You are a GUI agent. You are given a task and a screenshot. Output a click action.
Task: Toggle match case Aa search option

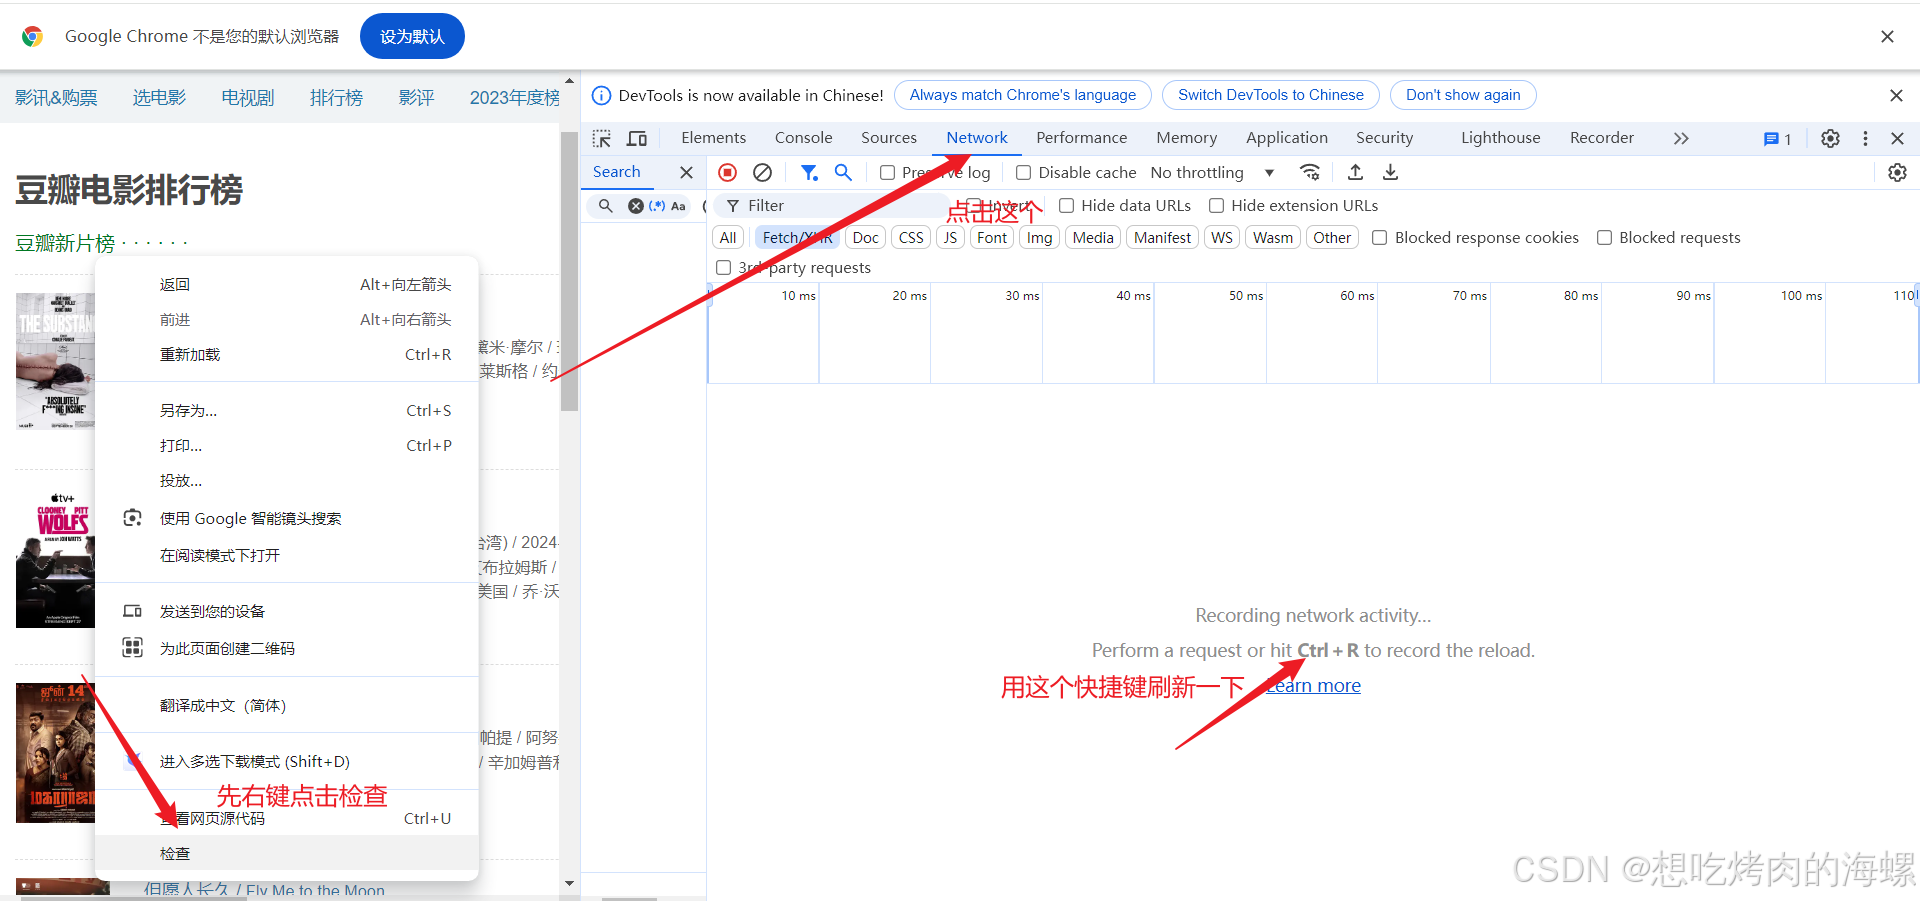(x=678, y=206)
